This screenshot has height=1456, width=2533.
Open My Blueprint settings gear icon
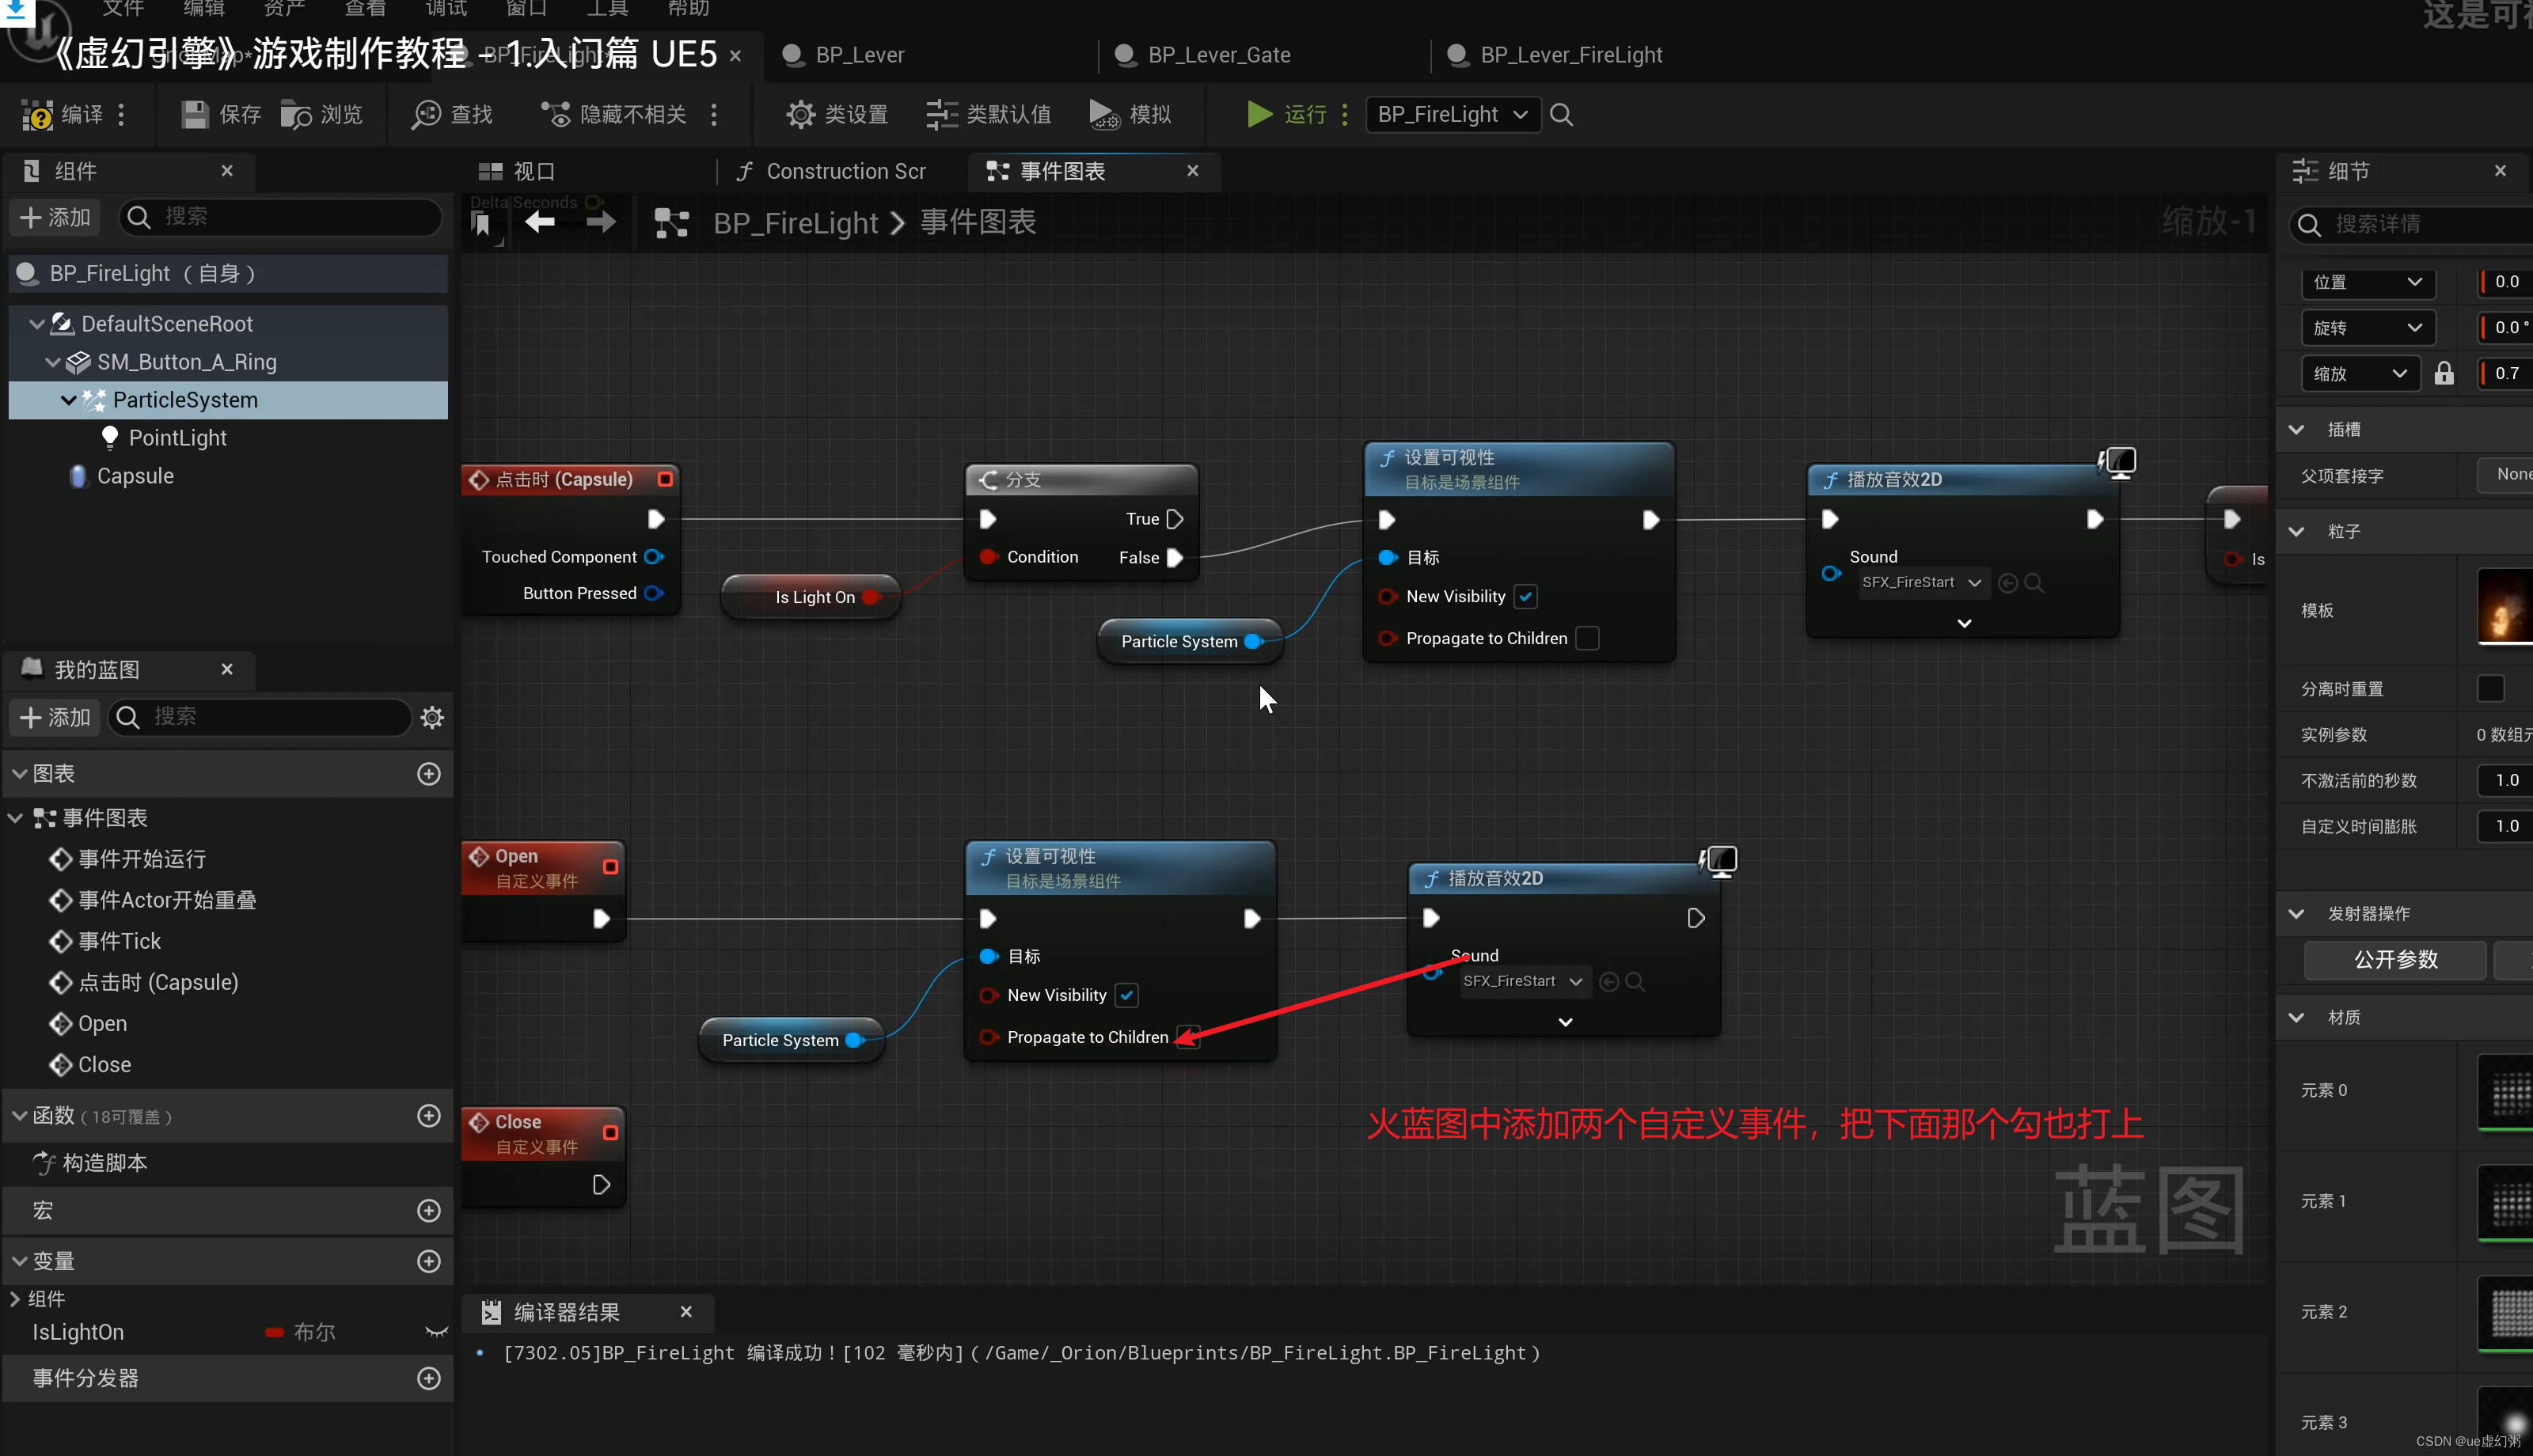pos(432,717)
